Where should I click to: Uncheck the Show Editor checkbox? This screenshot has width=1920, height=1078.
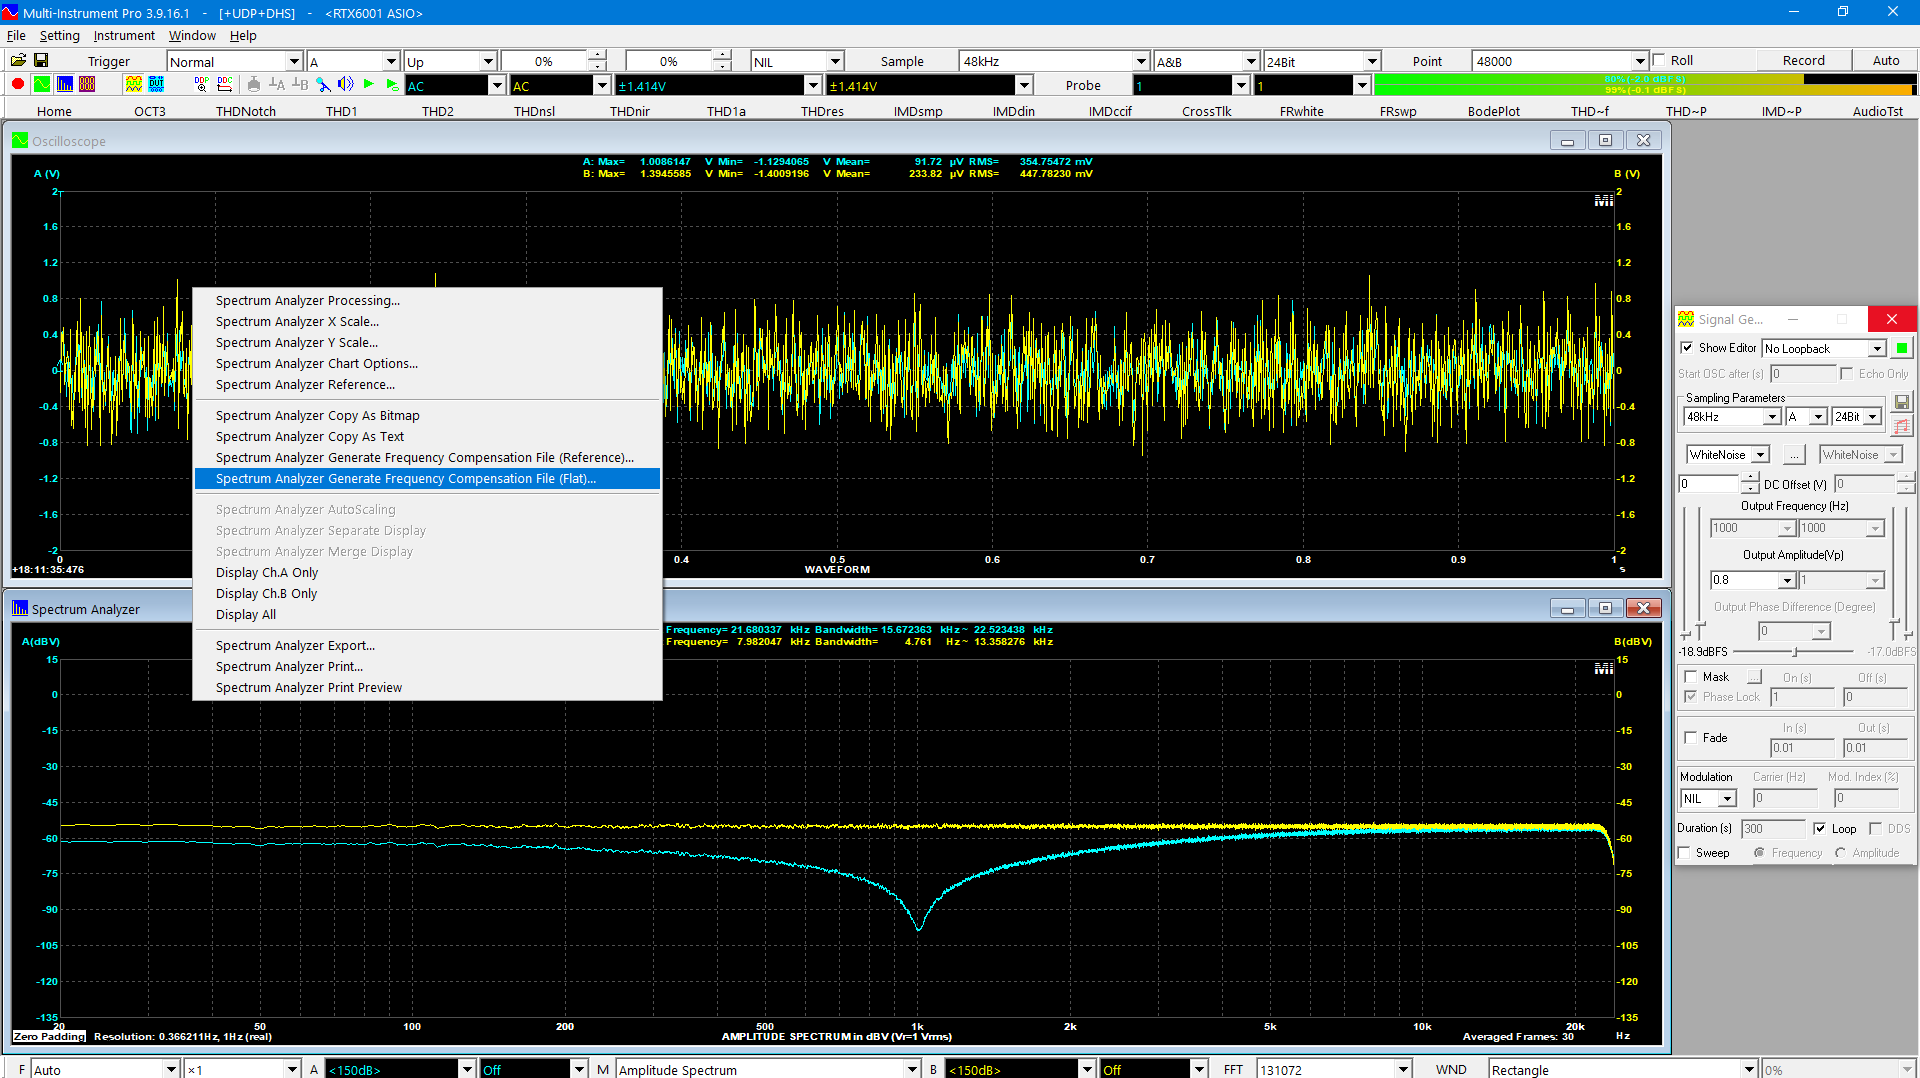pyautogui.click(x=1687, y=348)
